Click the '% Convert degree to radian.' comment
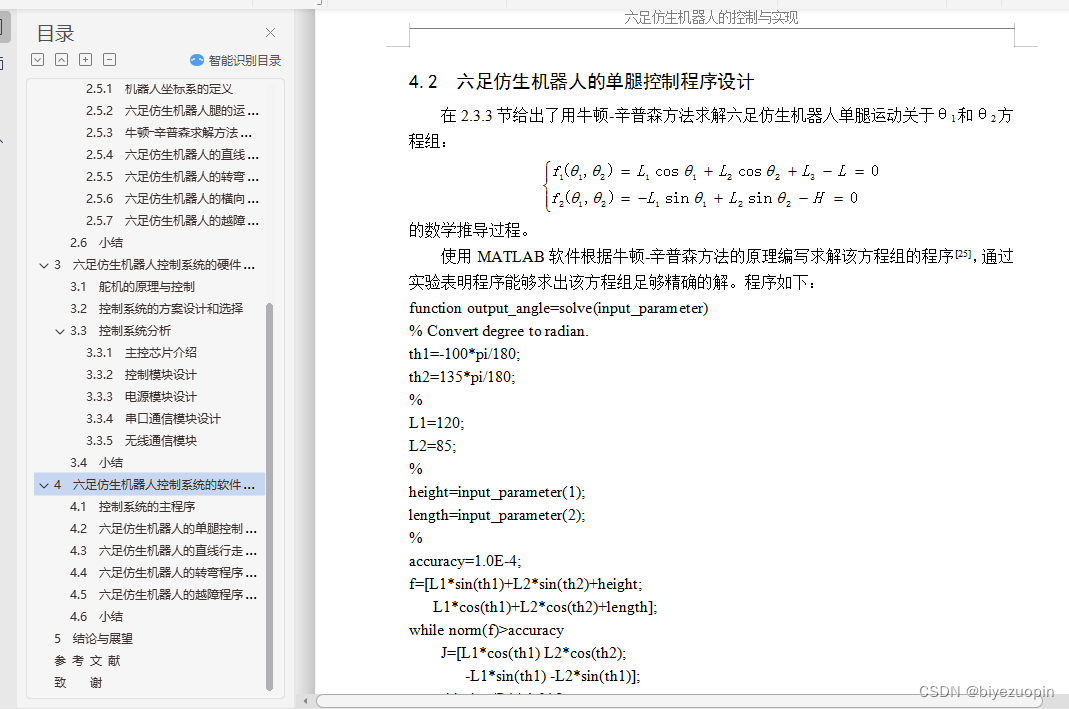Viewport: 1069px width, 709px height. tap(498, 331)
